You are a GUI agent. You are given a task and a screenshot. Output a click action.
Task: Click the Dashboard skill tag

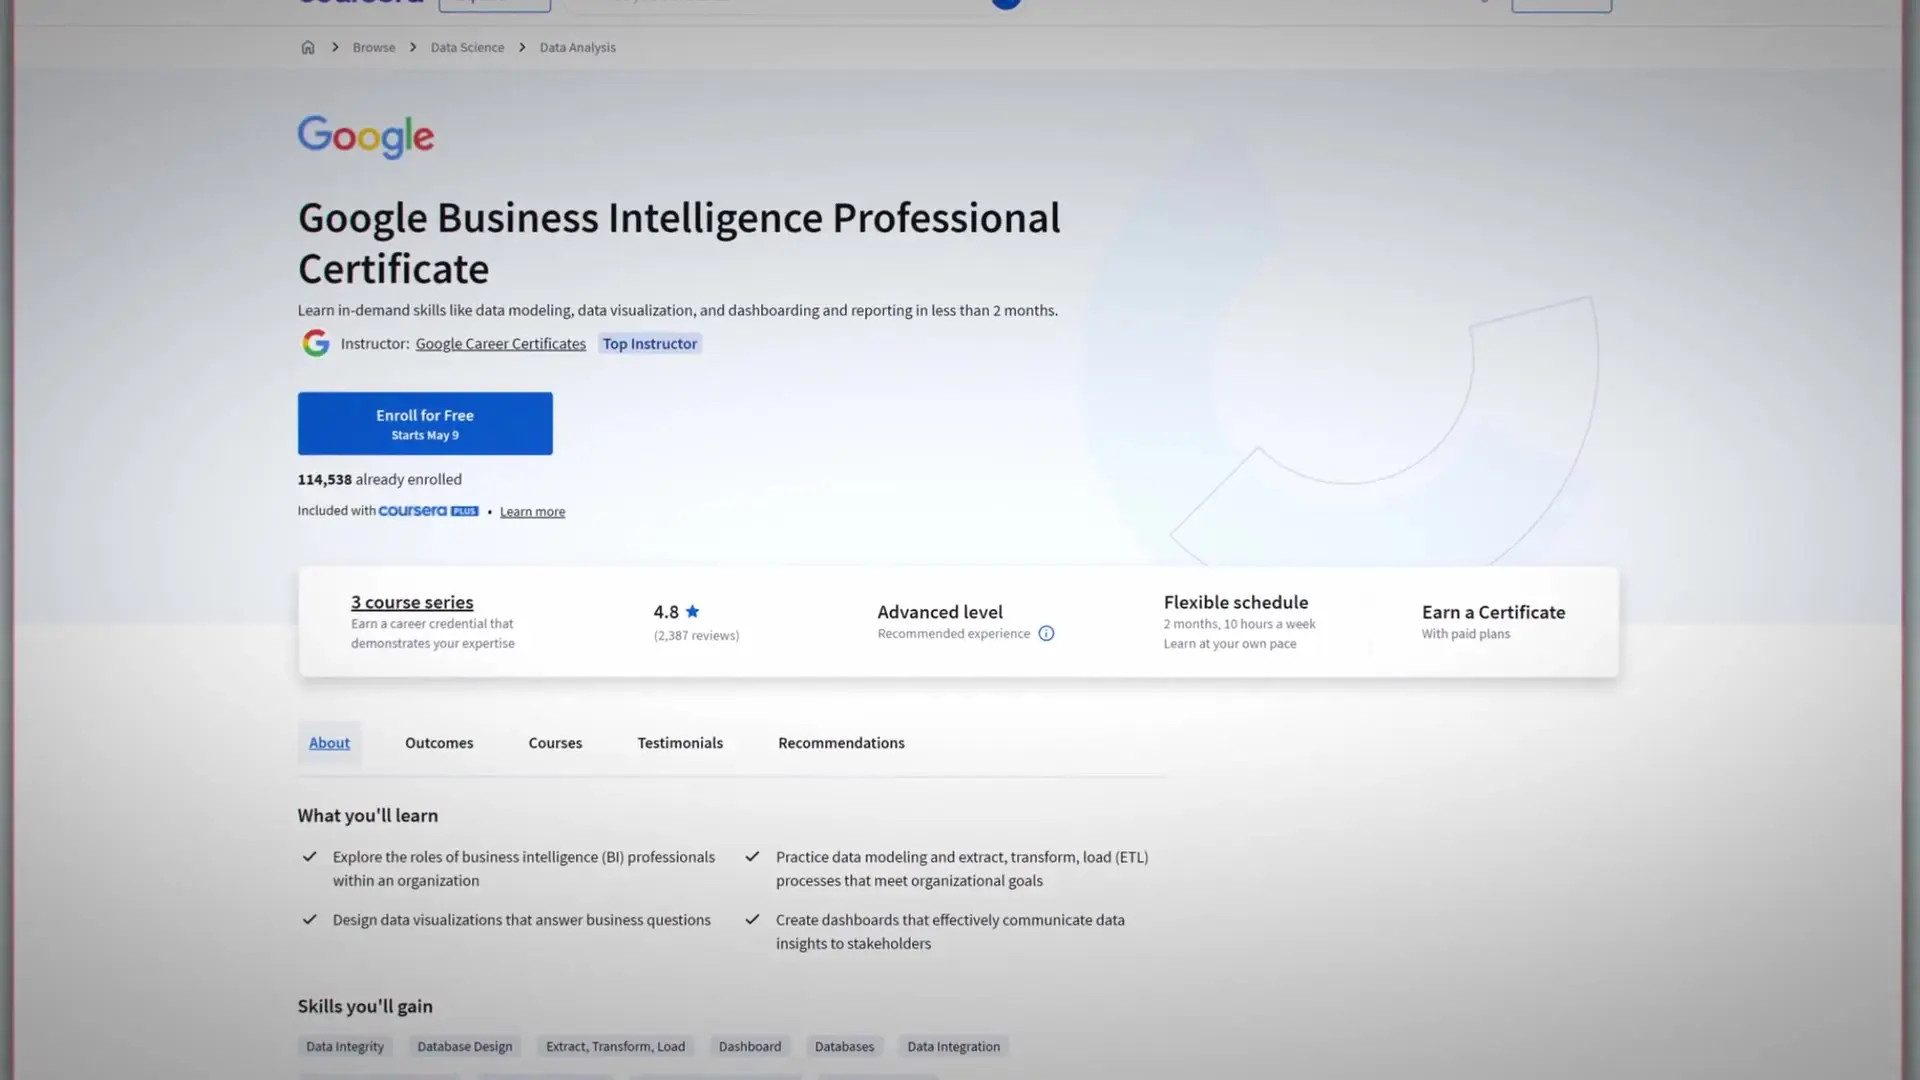750,1046
